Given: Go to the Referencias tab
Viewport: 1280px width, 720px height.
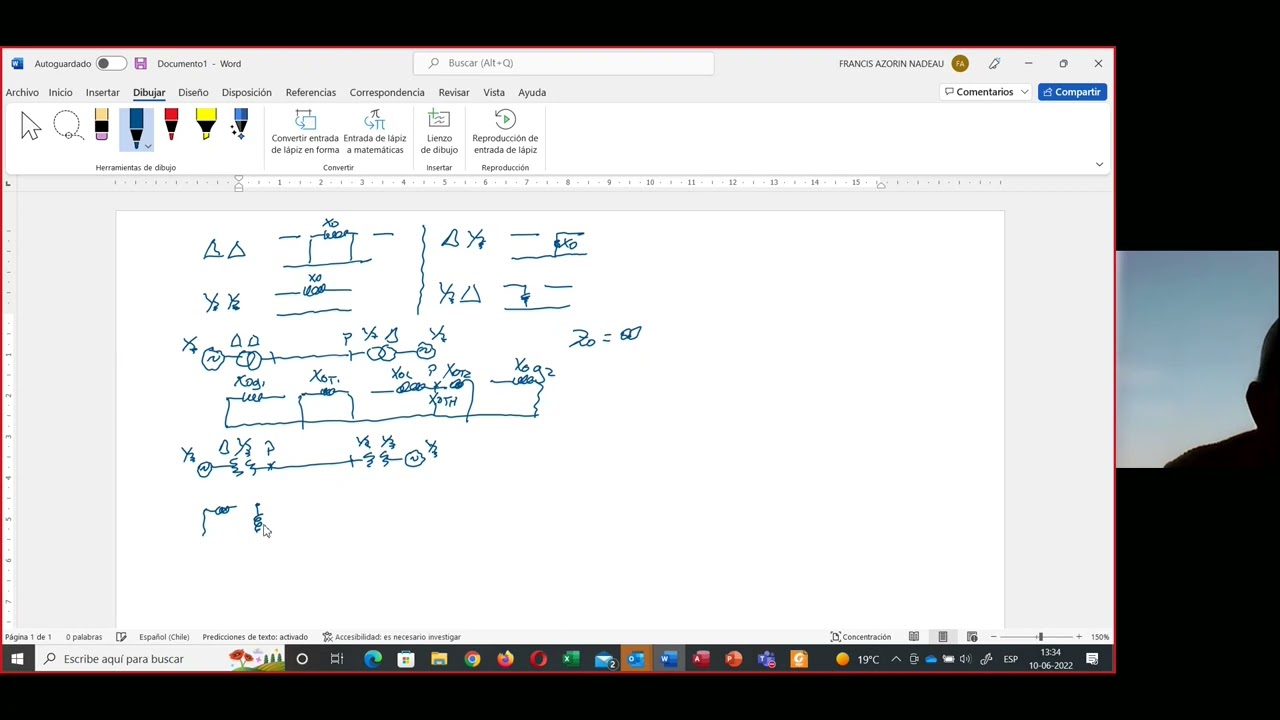Looking at the screenshot, I should 310,92.
